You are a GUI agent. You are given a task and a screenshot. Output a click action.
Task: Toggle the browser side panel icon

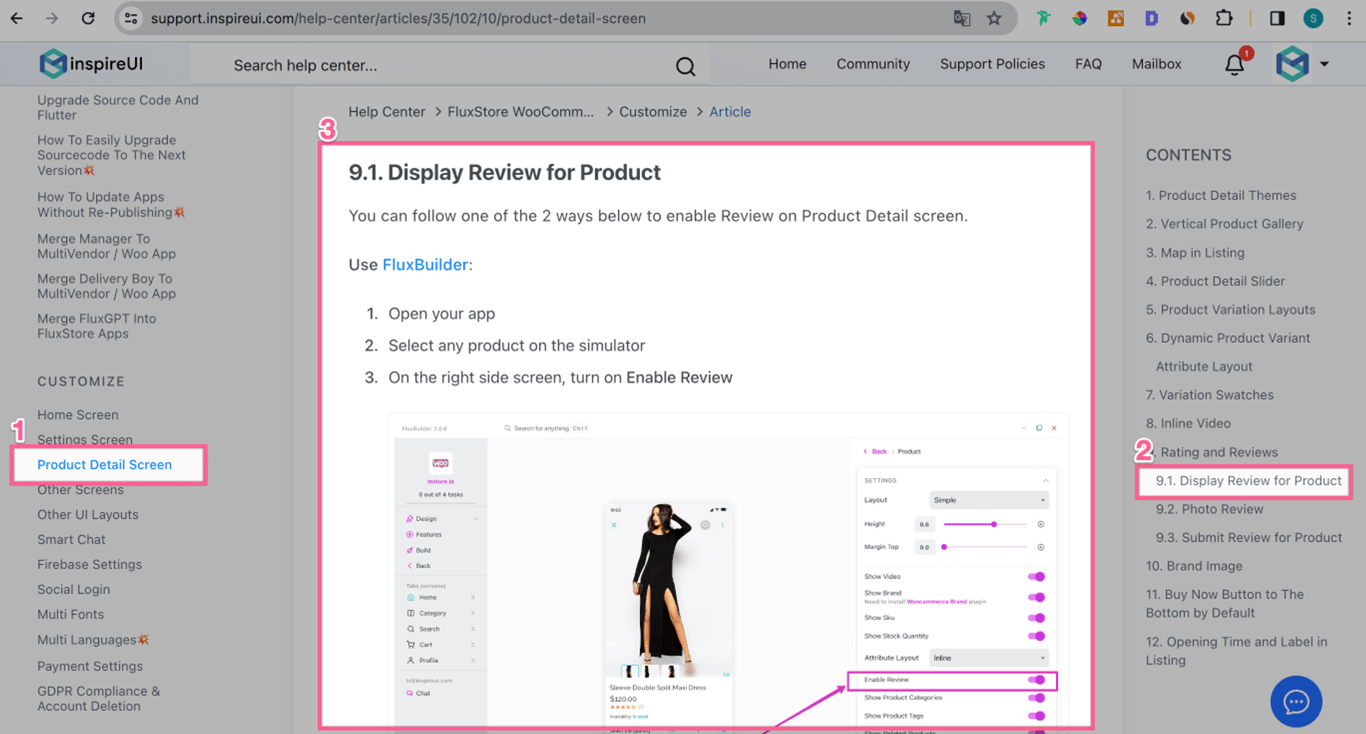tap(1277, 18)
